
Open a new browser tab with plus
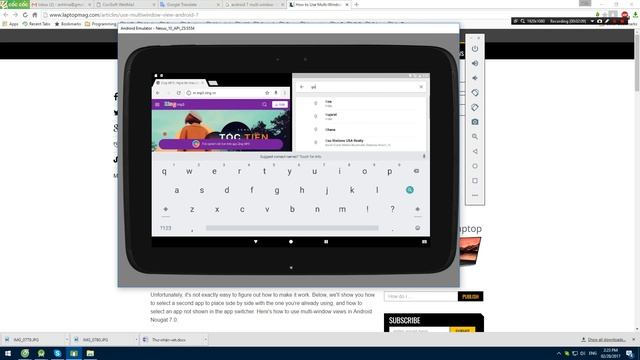coord(356,4)
